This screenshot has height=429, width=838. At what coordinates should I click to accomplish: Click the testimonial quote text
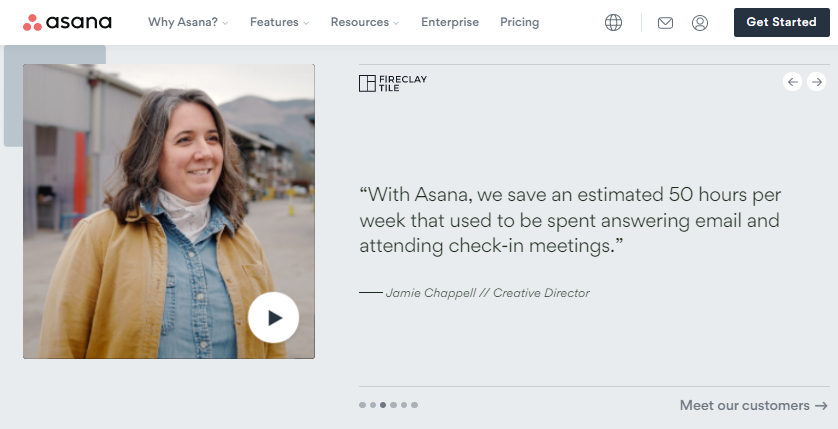click(570, 220)
